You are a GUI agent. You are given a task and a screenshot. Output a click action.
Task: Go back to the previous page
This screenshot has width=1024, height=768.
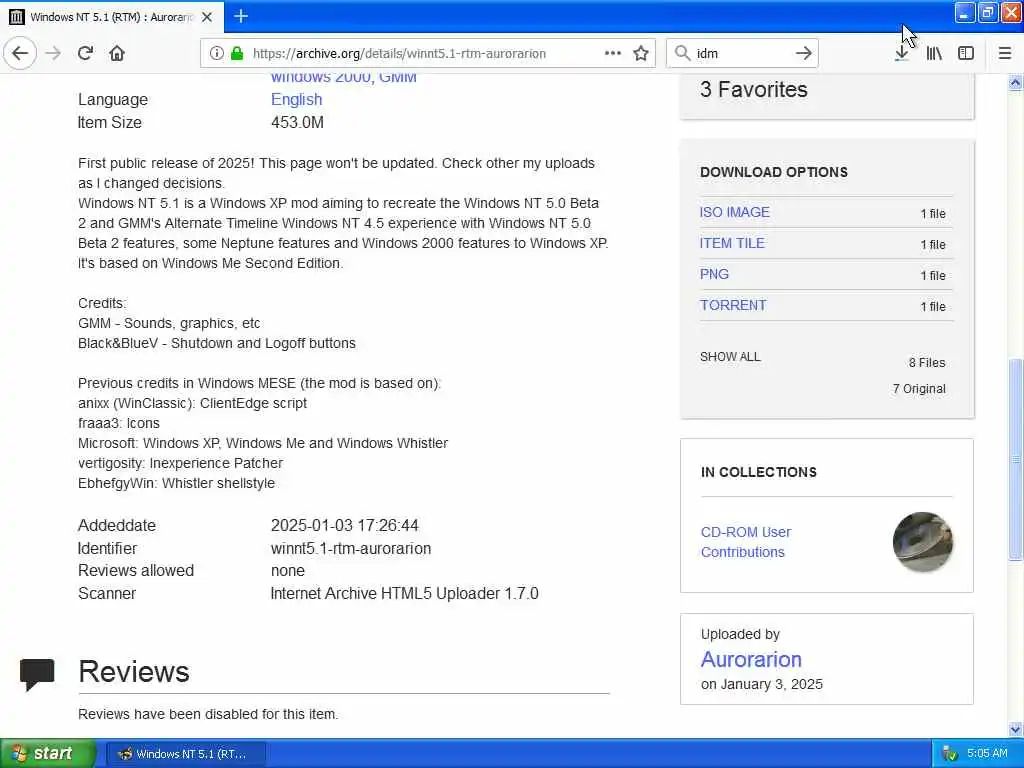[x=20, y=53]
